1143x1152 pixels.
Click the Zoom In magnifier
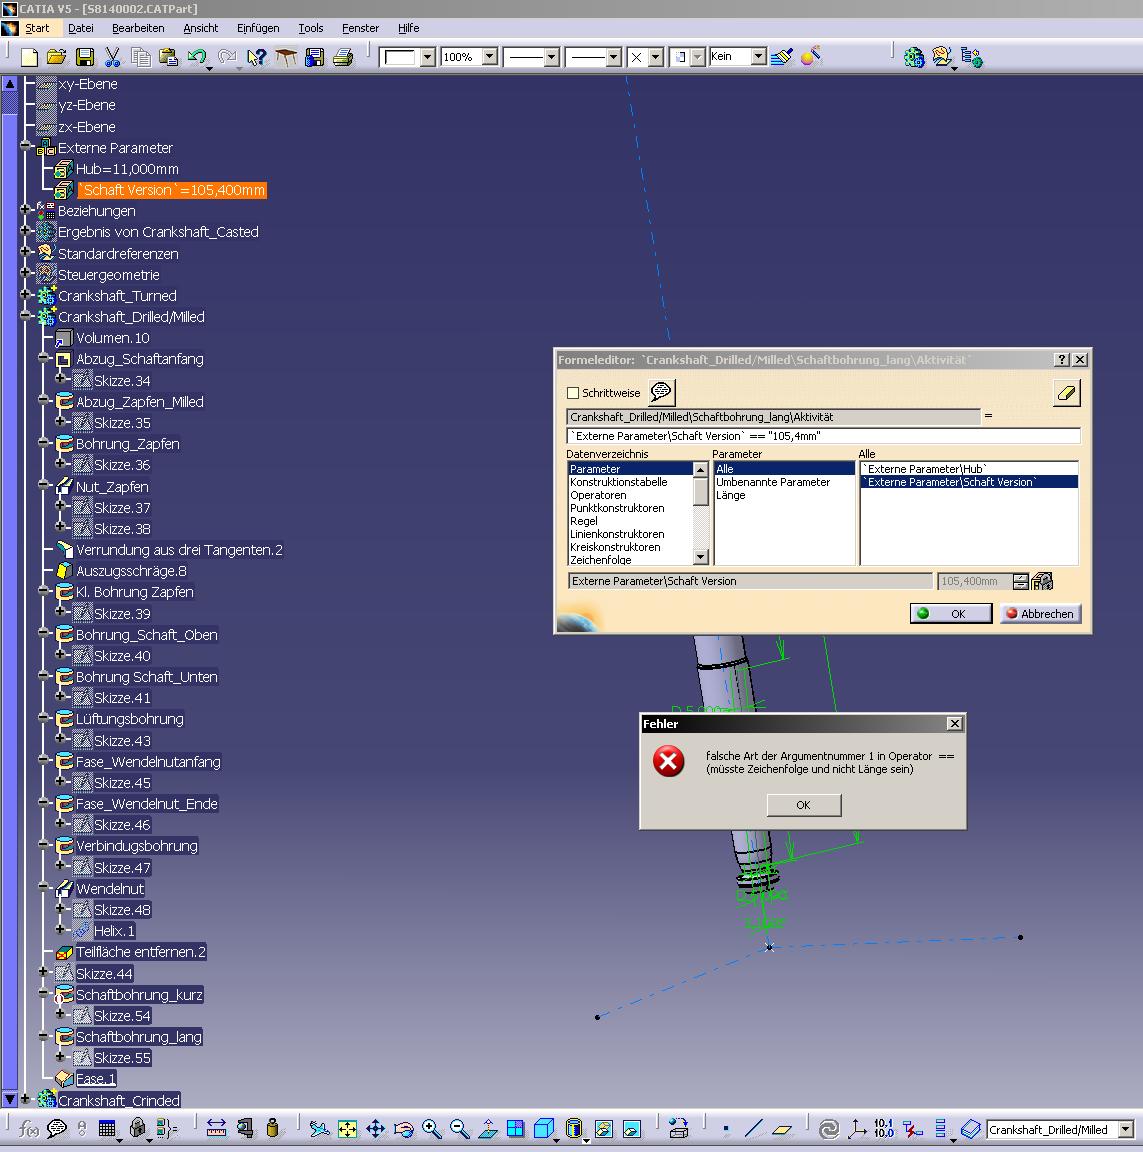tap(432, 1128)
